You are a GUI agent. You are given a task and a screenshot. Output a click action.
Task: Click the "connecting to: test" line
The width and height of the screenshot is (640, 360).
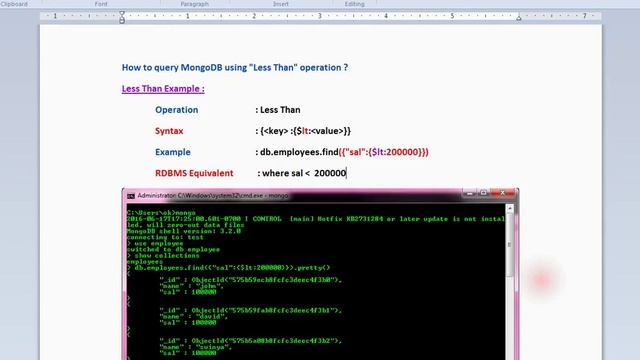pos(165,237)
